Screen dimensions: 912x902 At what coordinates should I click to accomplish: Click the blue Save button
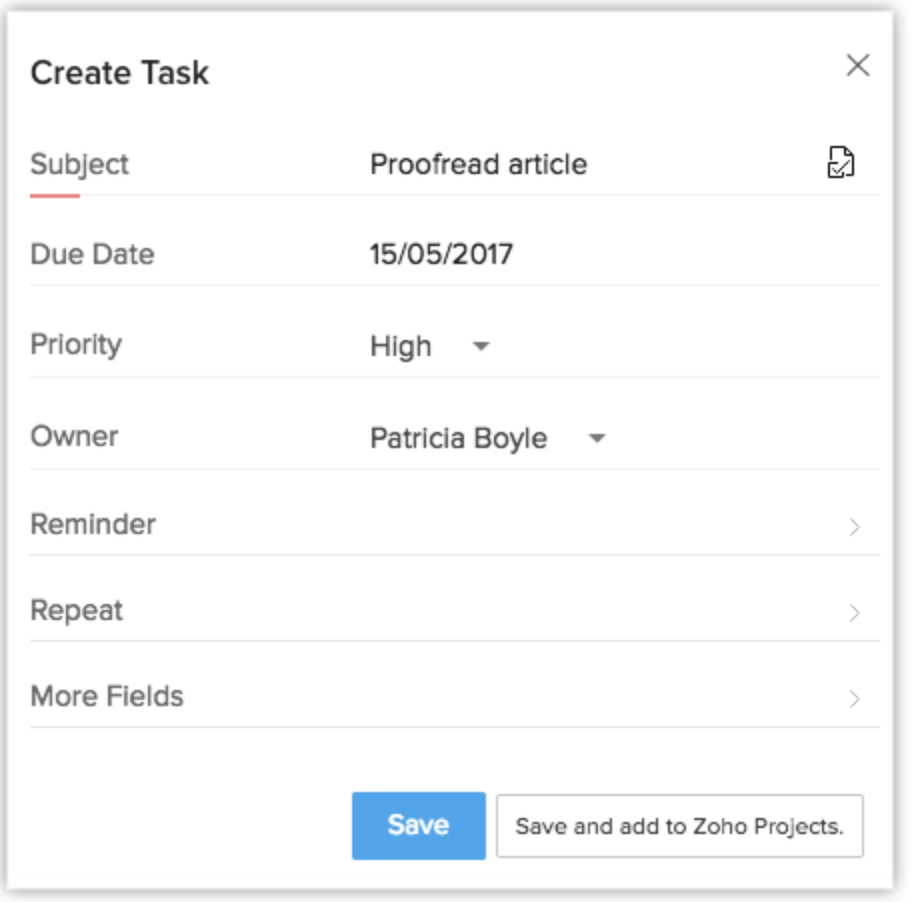[418, 825]
